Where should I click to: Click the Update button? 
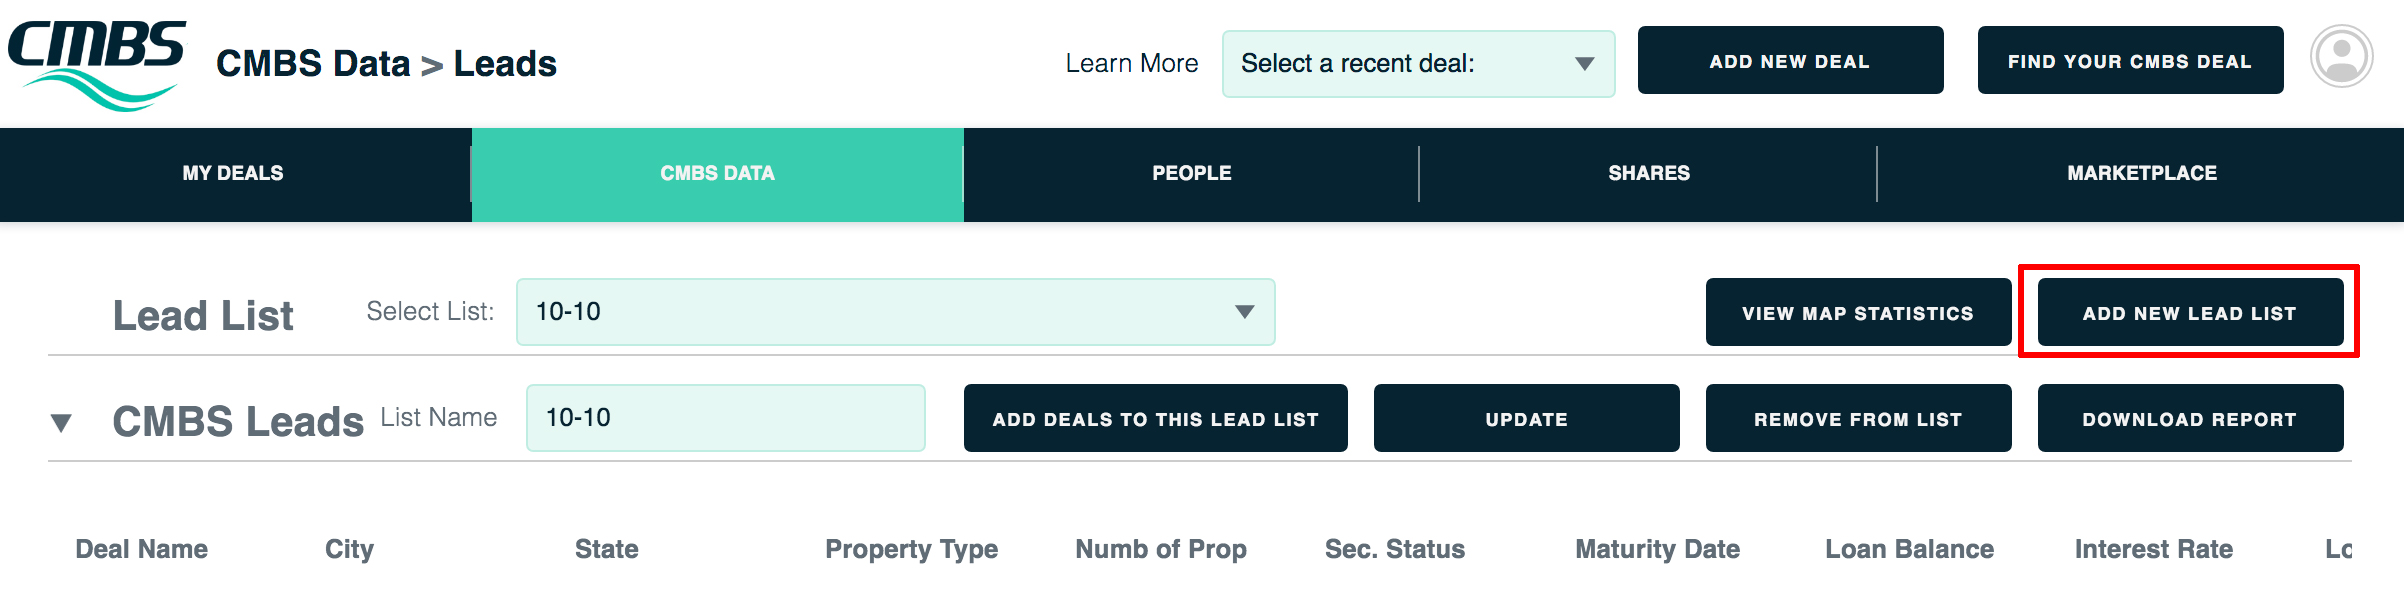click(1526, 419)
